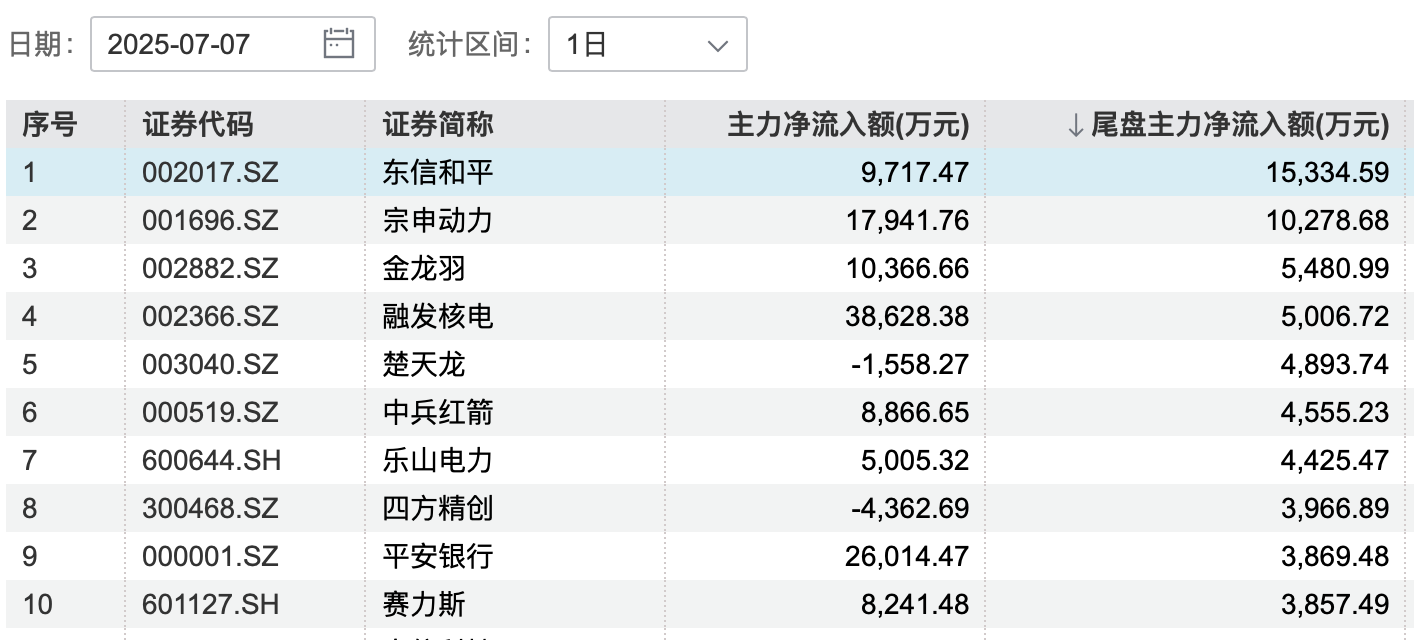Toggle sort on 尾盘主力净流入额(万元) header

click(x=1228, y=125)
